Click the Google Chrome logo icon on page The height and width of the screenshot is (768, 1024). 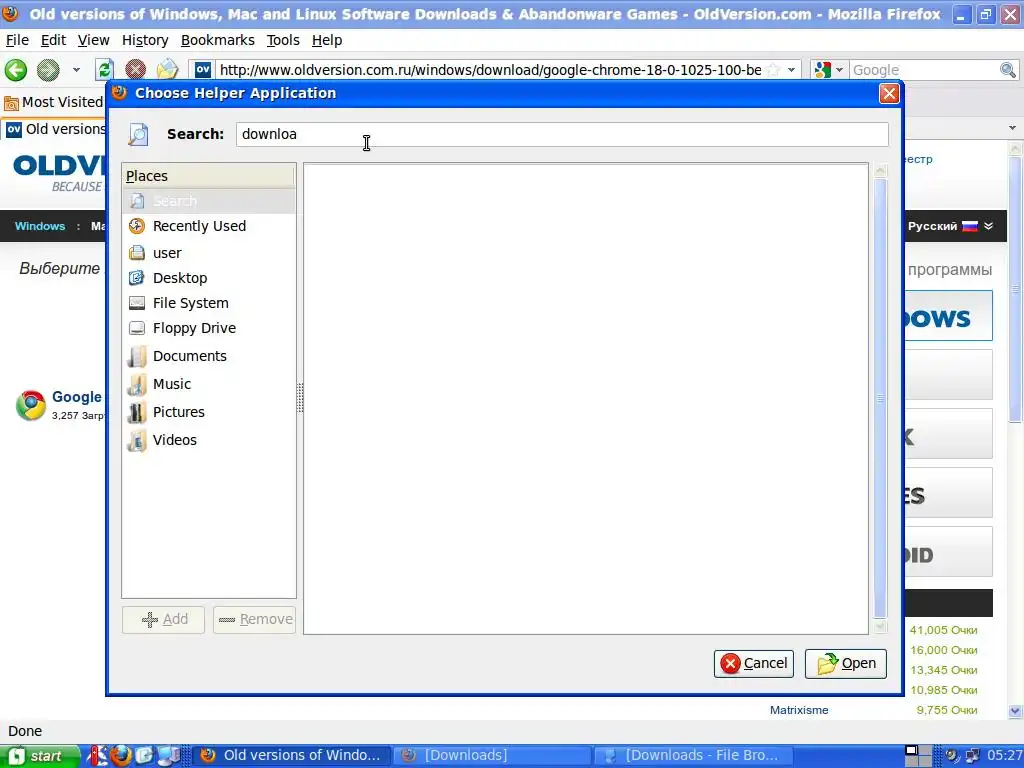[31, 406]
